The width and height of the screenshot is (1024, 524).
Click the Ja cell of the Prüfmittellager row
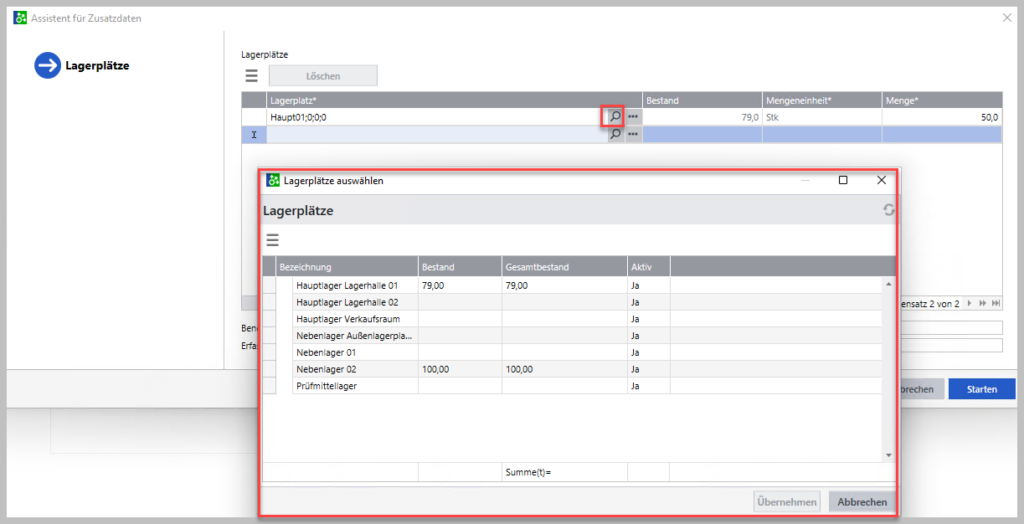(x=648, y=385)
